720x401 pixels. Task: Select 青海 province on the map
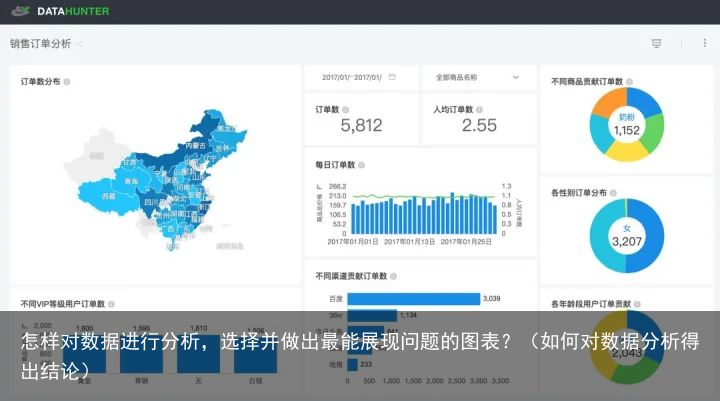131,181
